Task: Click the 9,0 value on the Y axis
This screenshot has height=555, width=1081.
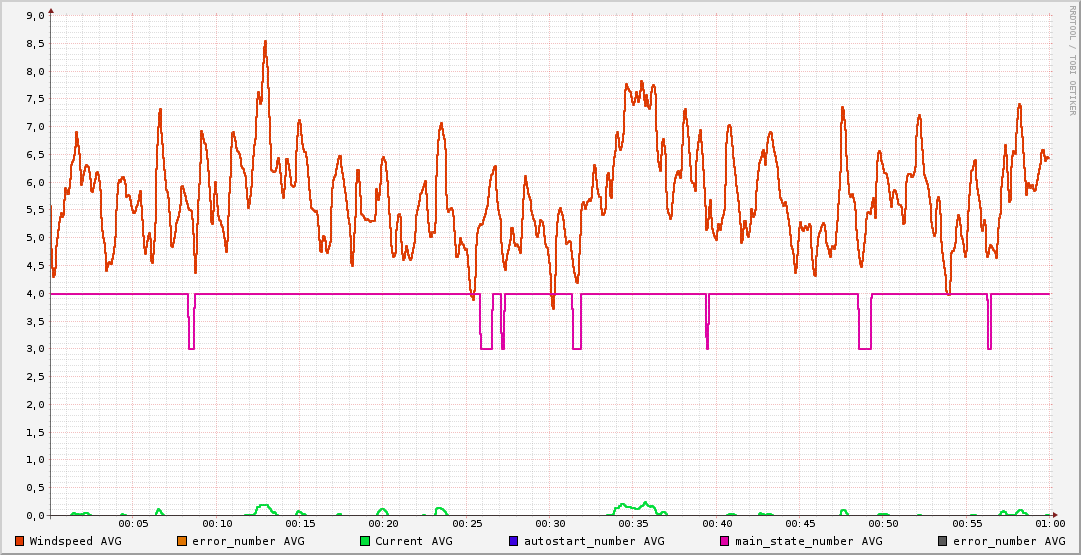Action: (x=33, y=16)
